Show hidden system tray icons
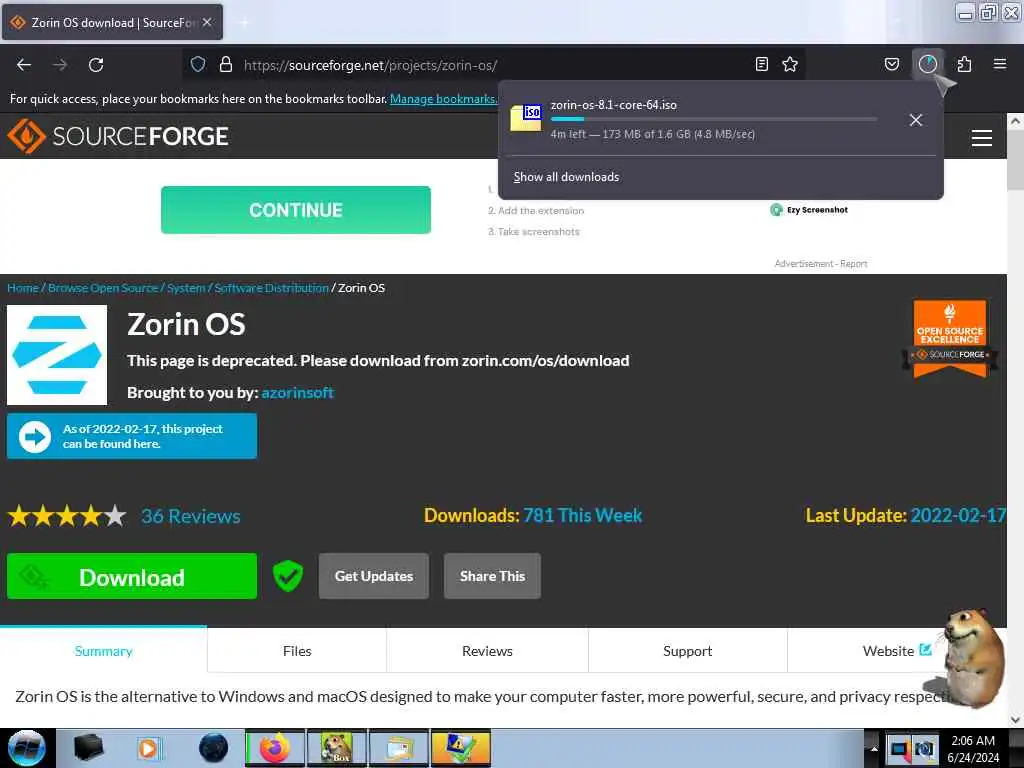Image resolution: width=1024 pixels, height=768 pixels. [x=874, y=749]
